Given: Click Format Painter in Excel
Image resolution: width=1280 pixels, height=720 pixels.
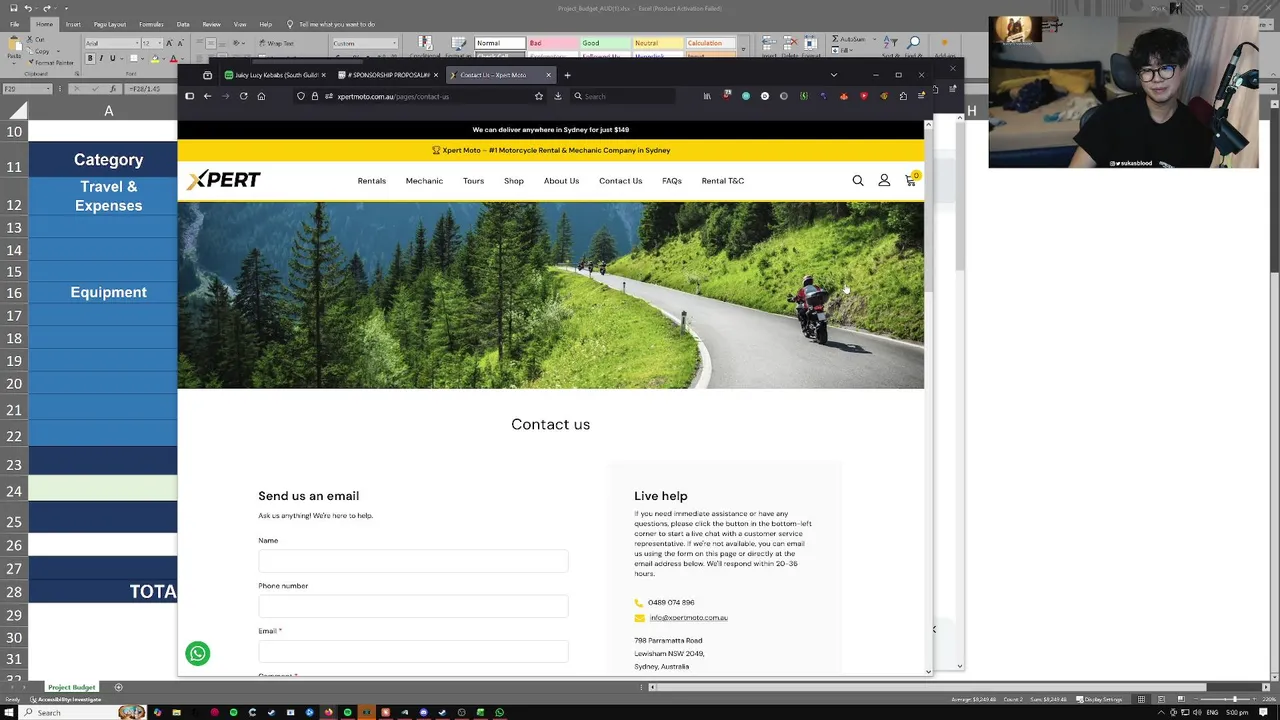Looking at the screenshot, I should click(50, 62).
